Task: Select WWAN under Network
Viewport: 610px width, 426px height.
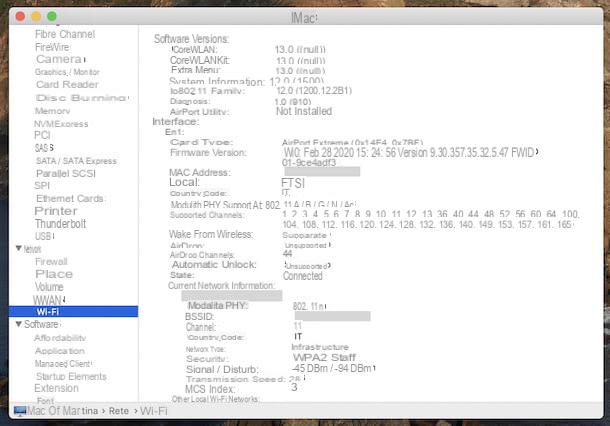Action: coord(47,300)
